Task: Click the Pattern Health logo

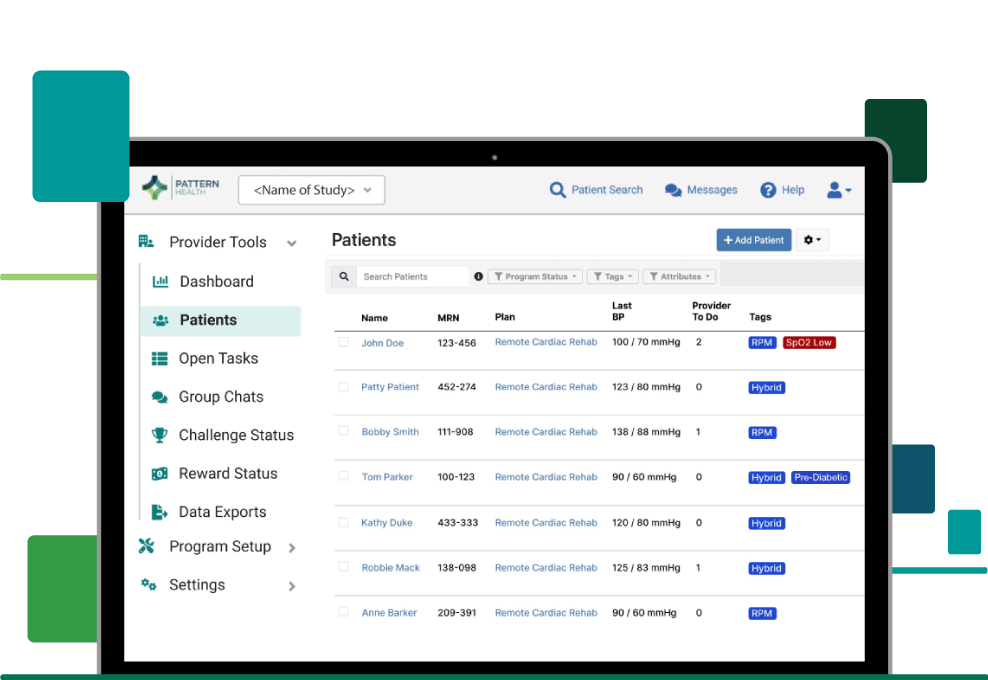Action: click(180, 188)
